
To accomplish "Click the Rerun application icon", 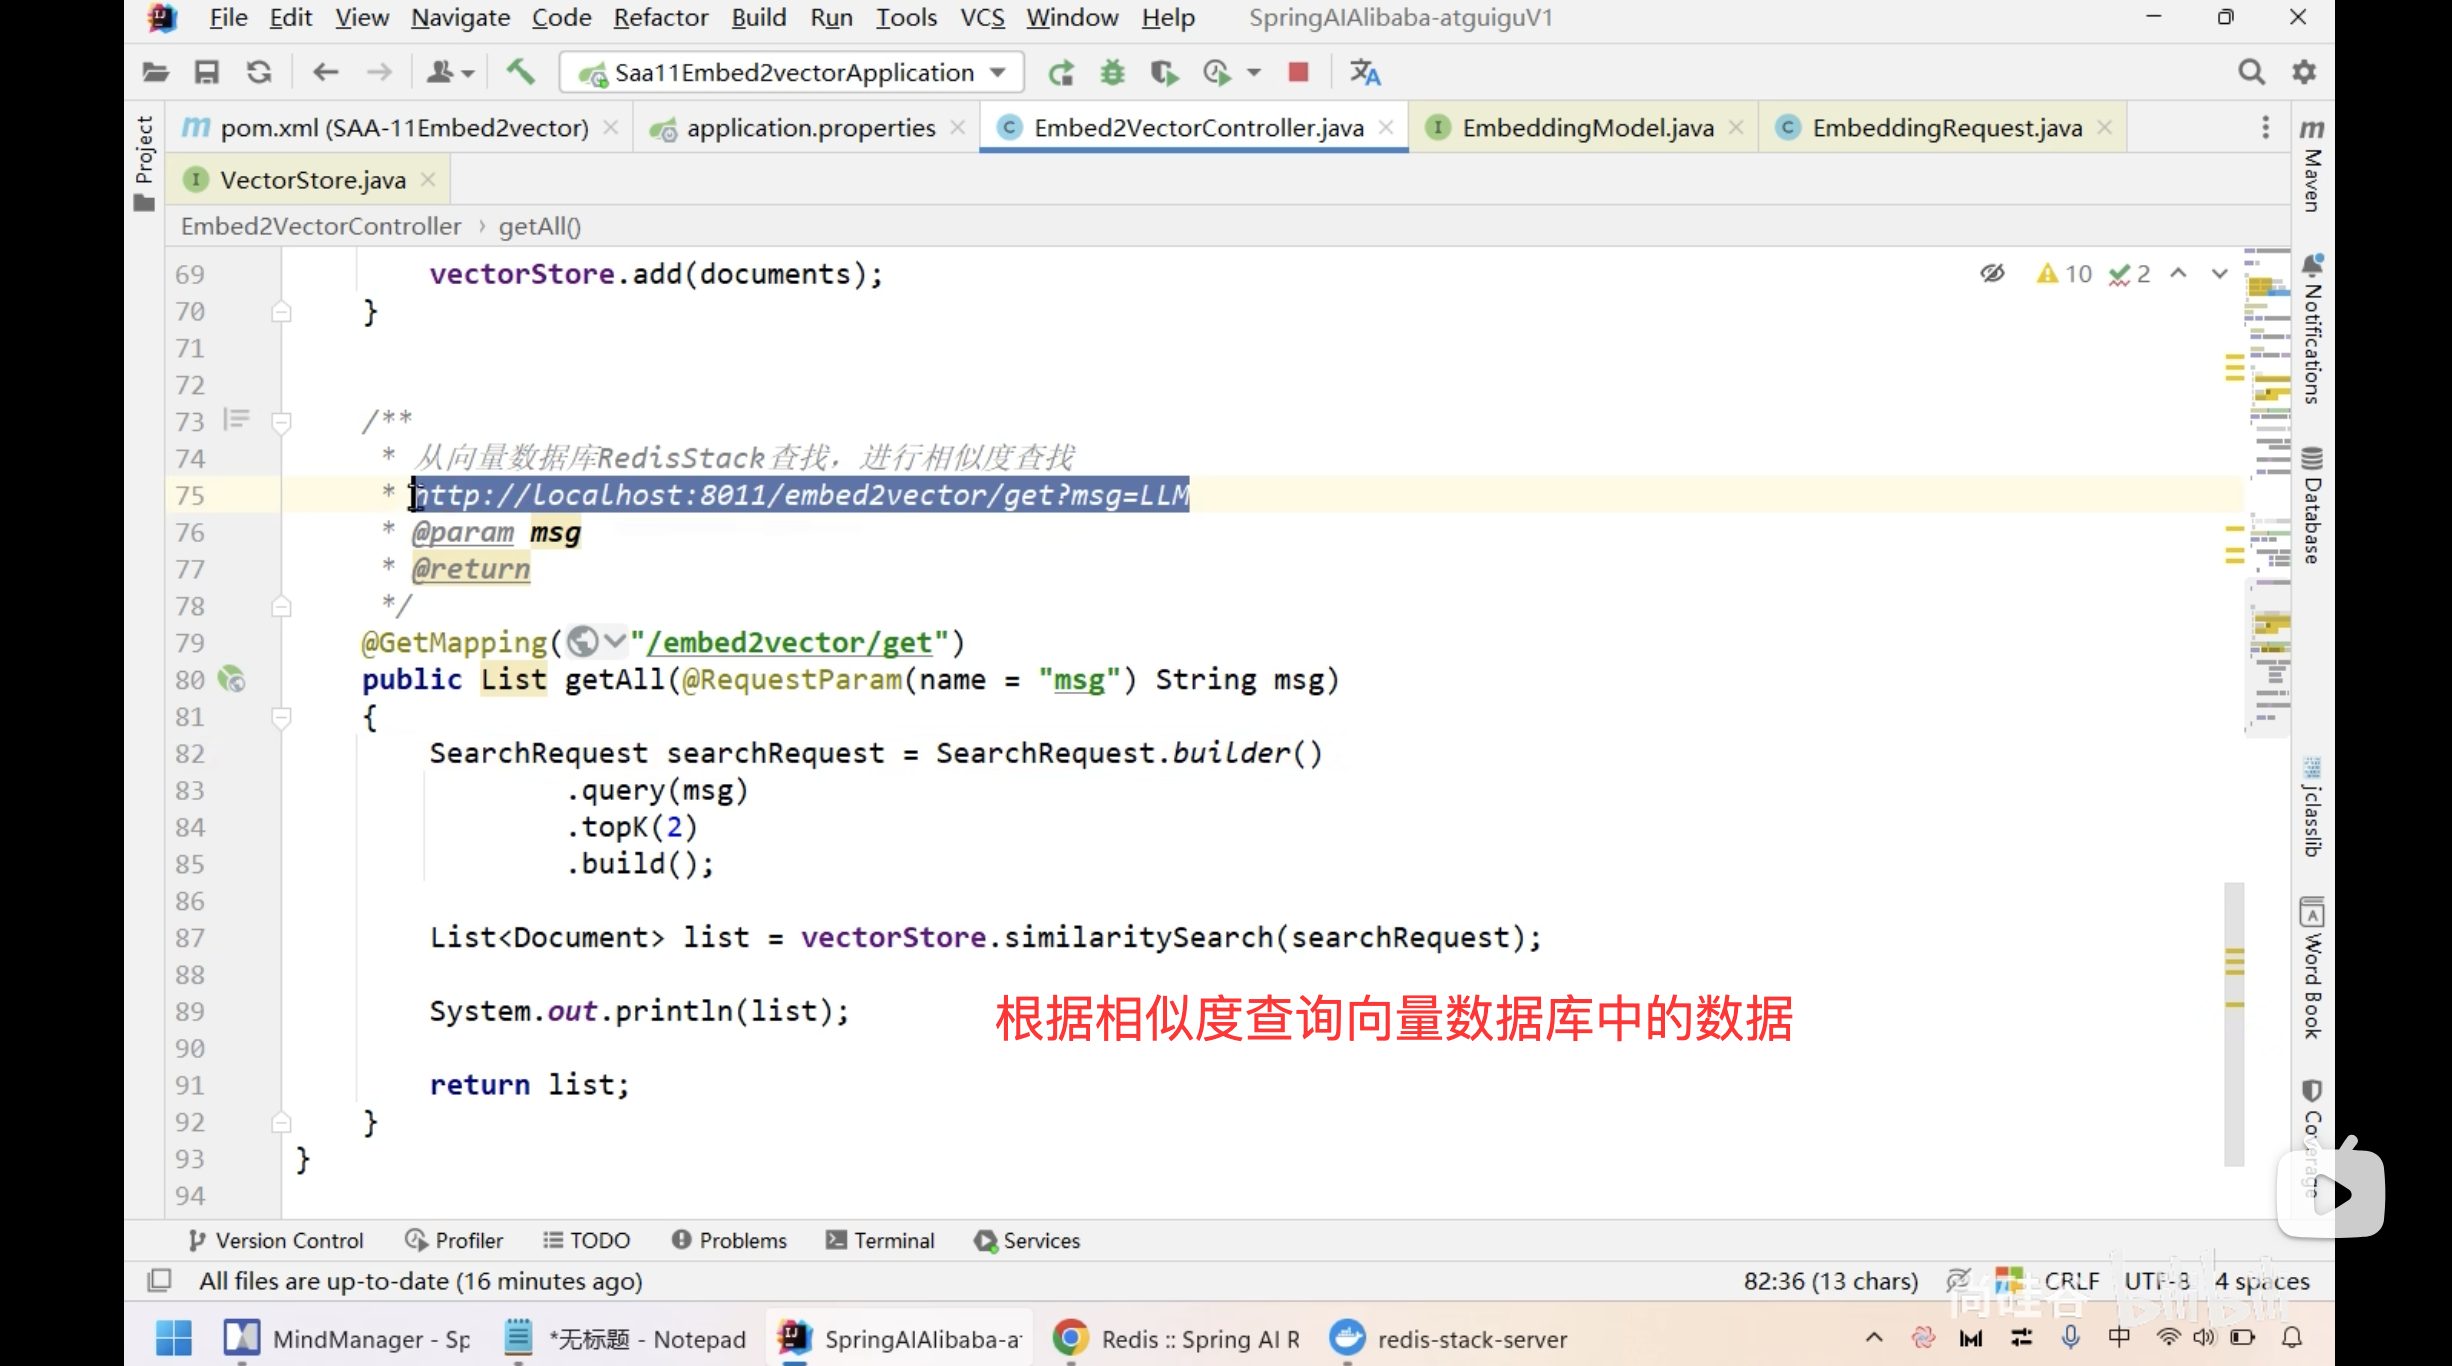I will point(1060,72).
